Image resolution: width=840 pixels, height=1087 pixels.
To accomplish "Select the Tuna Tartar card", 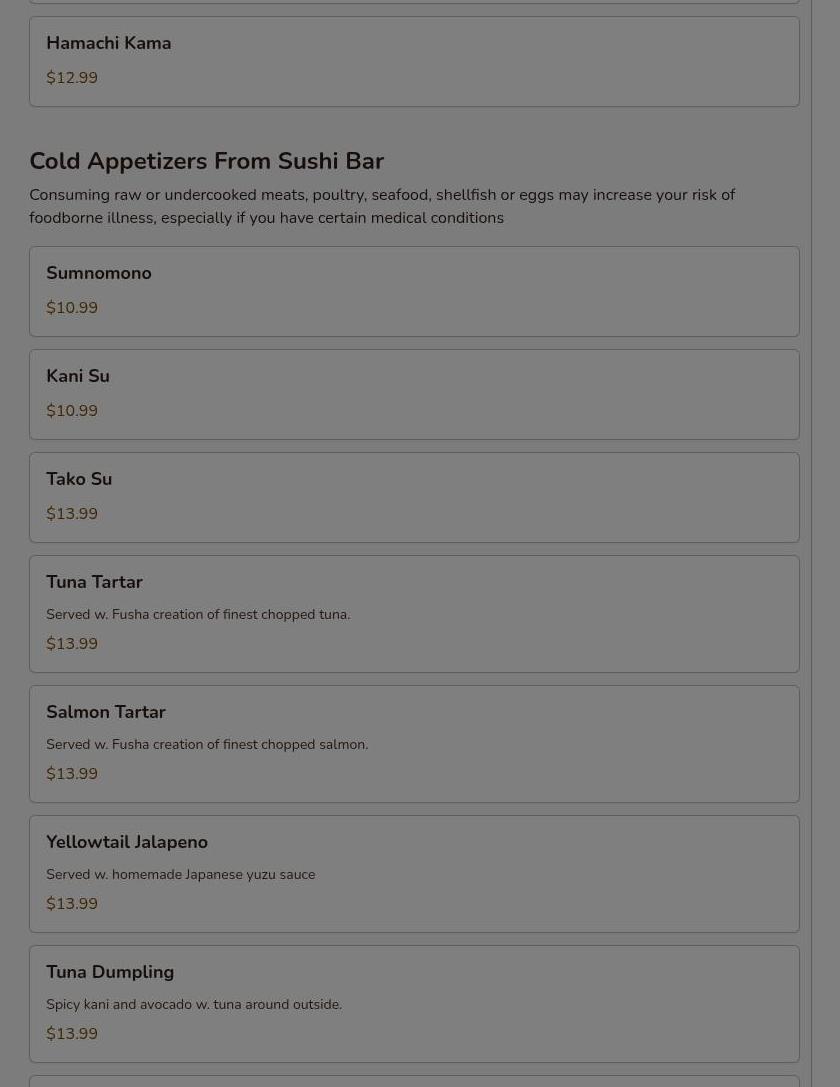I will [x=414, y=614].
